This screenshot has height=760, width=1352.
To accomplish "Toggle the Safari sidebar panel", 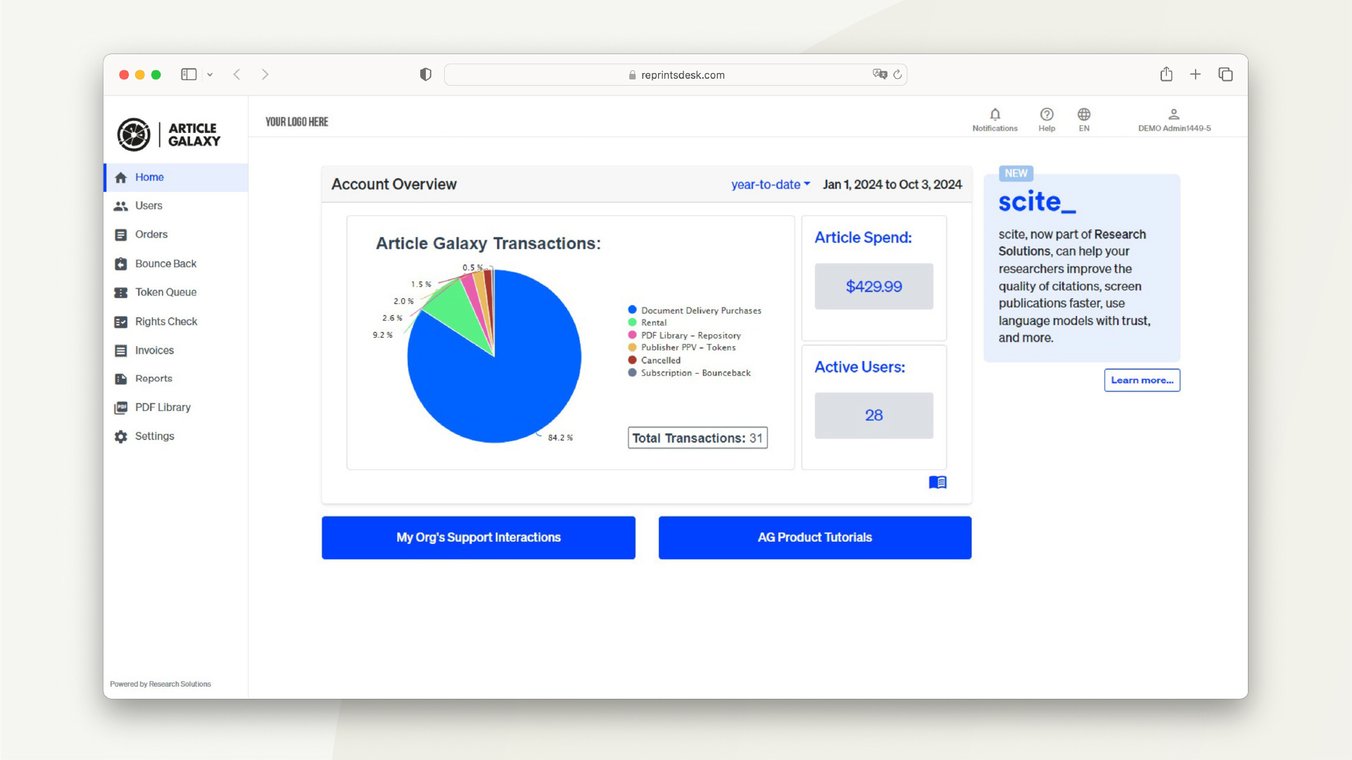I will [x=188, y=75].
